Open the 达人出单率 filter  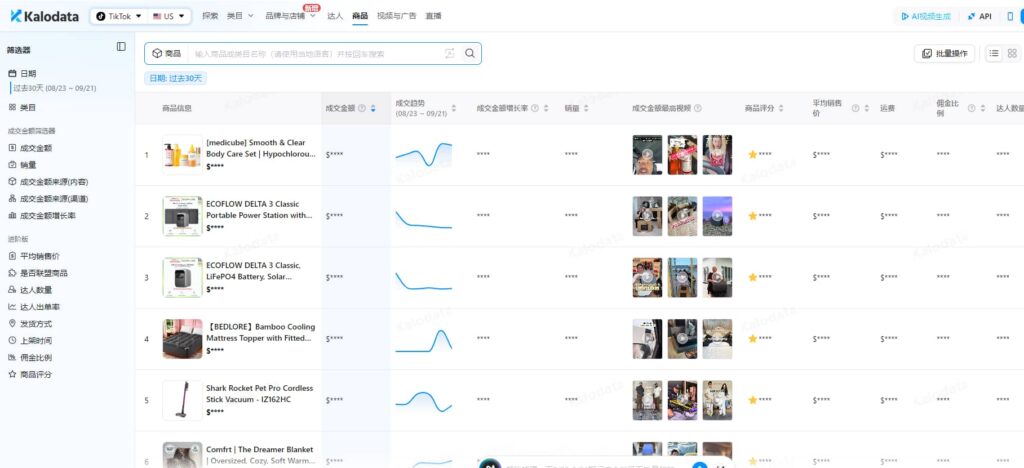coord(34,307)
